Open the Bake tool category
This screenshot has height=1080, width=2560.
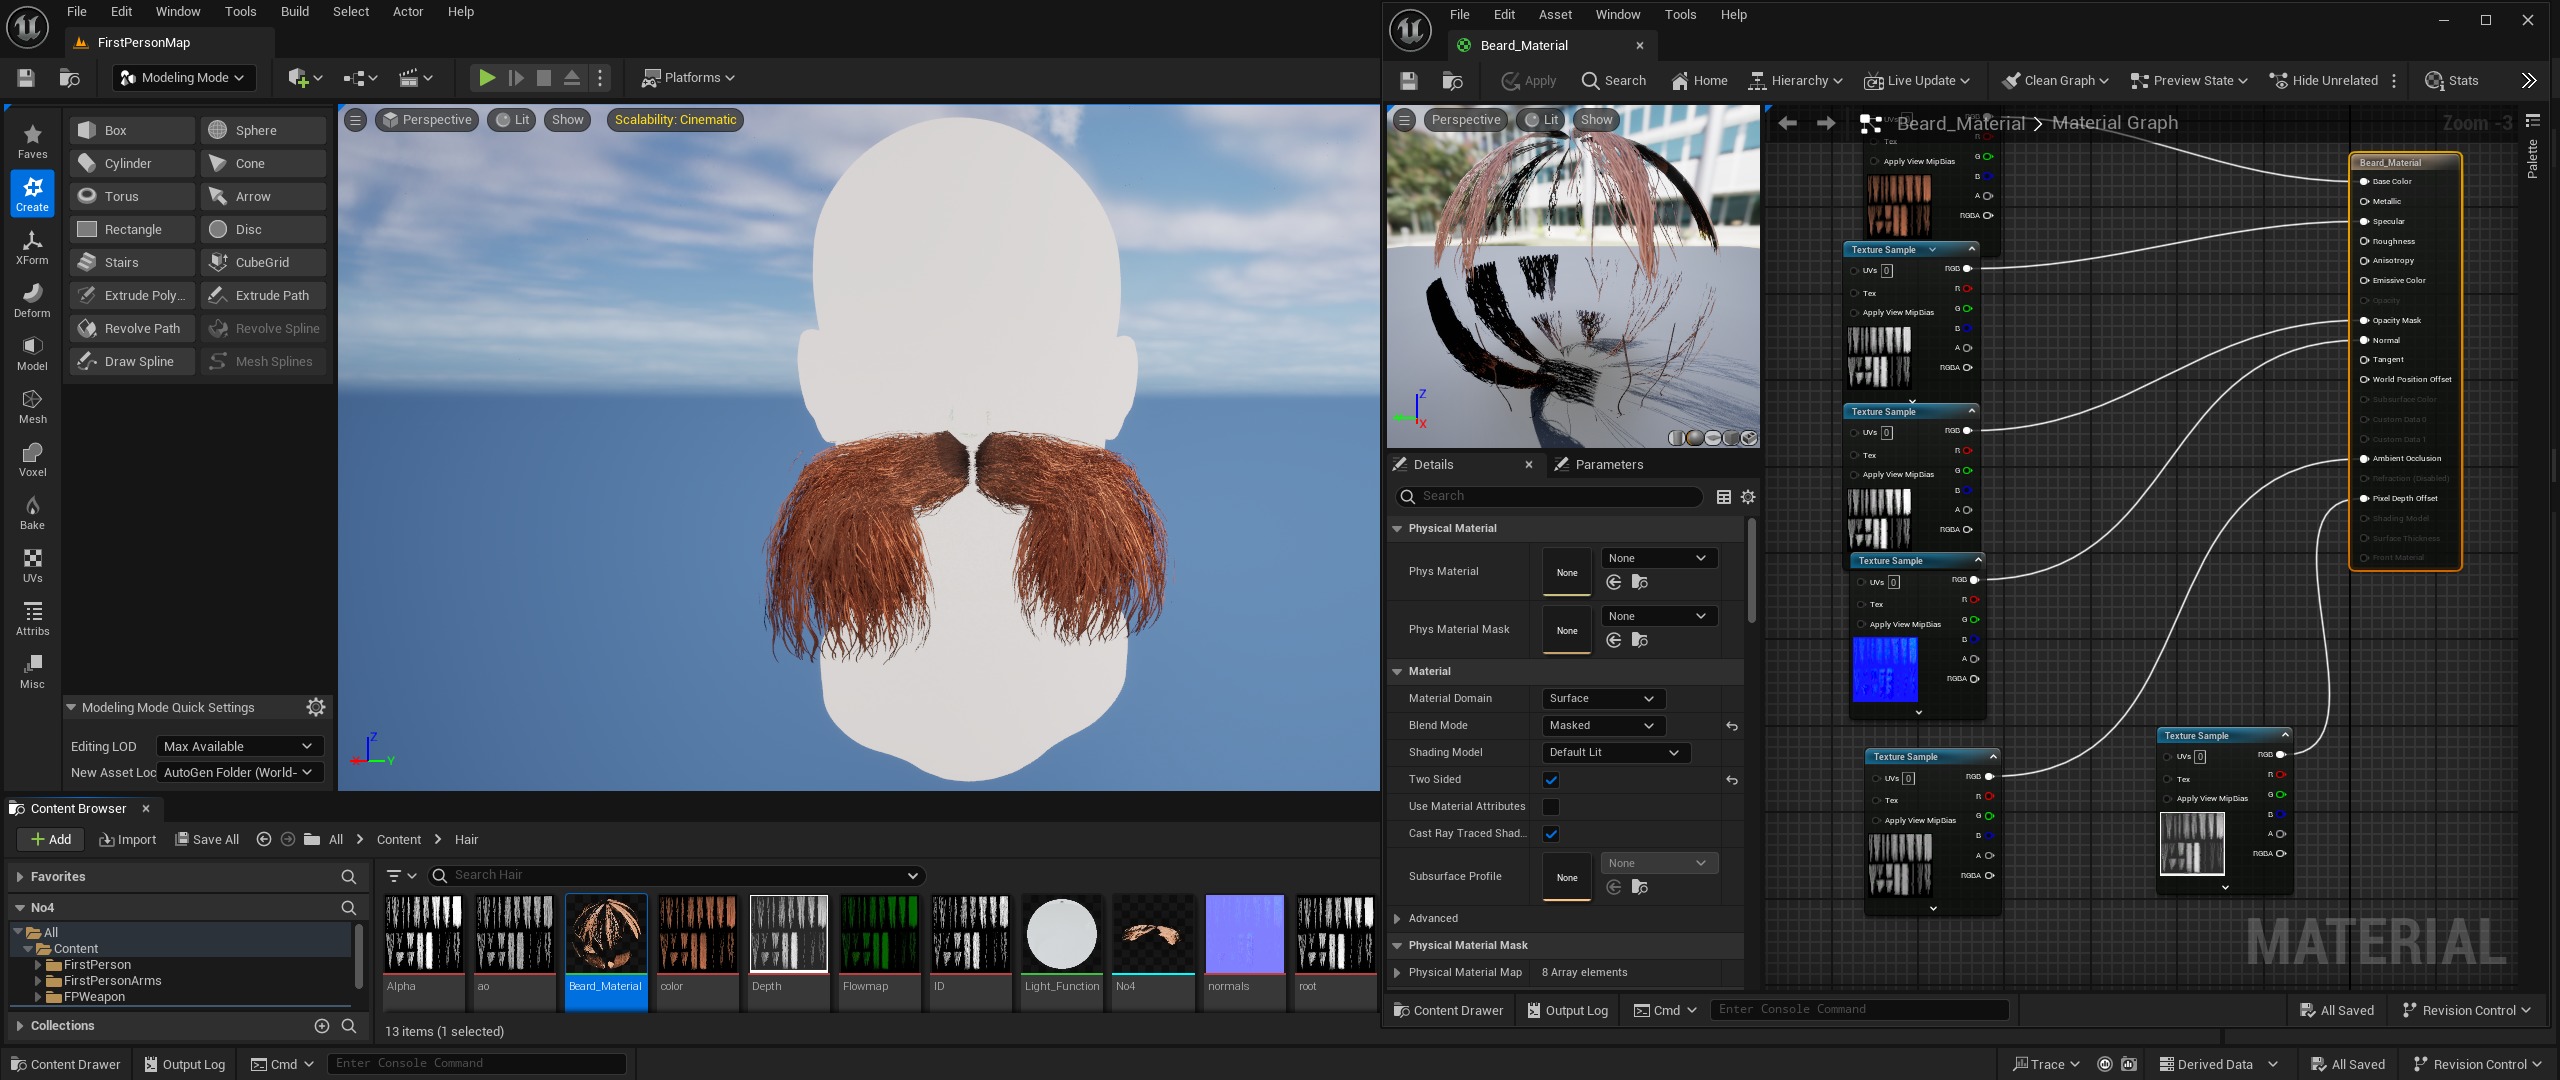click(32, 511)
